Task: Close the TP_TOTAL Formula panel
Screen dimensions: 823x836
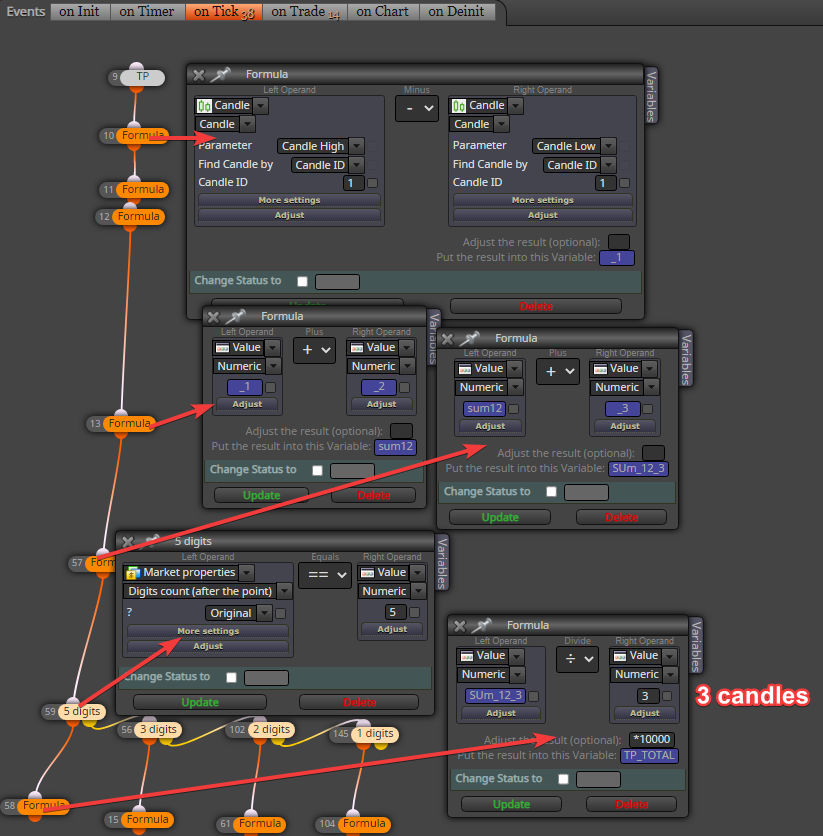Action: pyautogui.click(x=460, y=626)
